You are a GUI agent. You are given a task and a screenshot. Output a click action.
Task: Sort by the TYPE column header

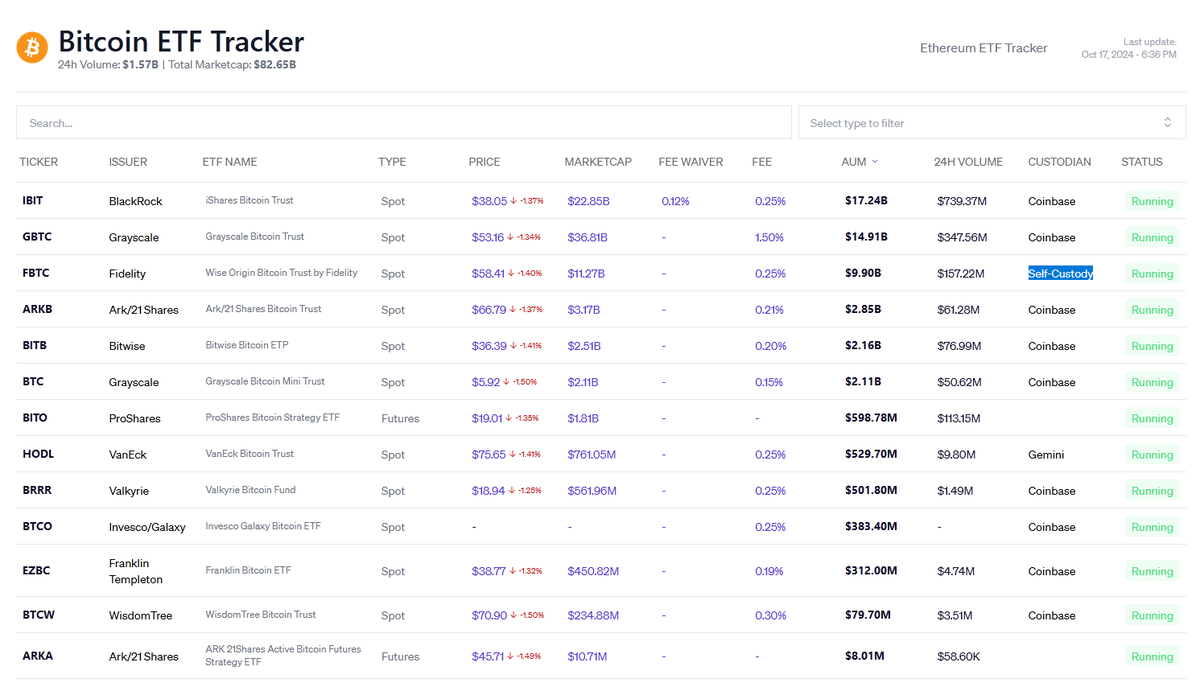[392, 162]
